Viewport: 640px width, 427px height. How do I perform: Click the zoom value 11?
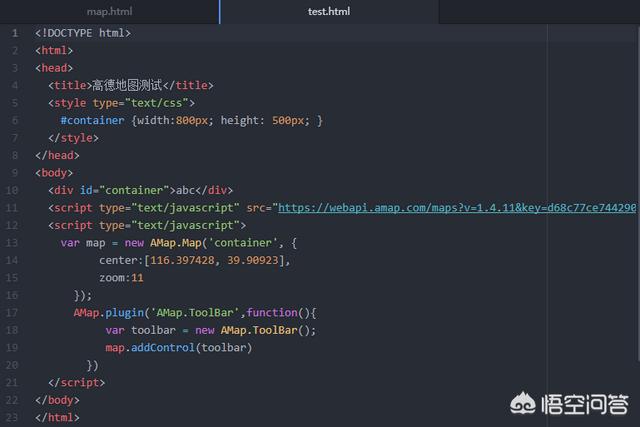tap(137, 278)
